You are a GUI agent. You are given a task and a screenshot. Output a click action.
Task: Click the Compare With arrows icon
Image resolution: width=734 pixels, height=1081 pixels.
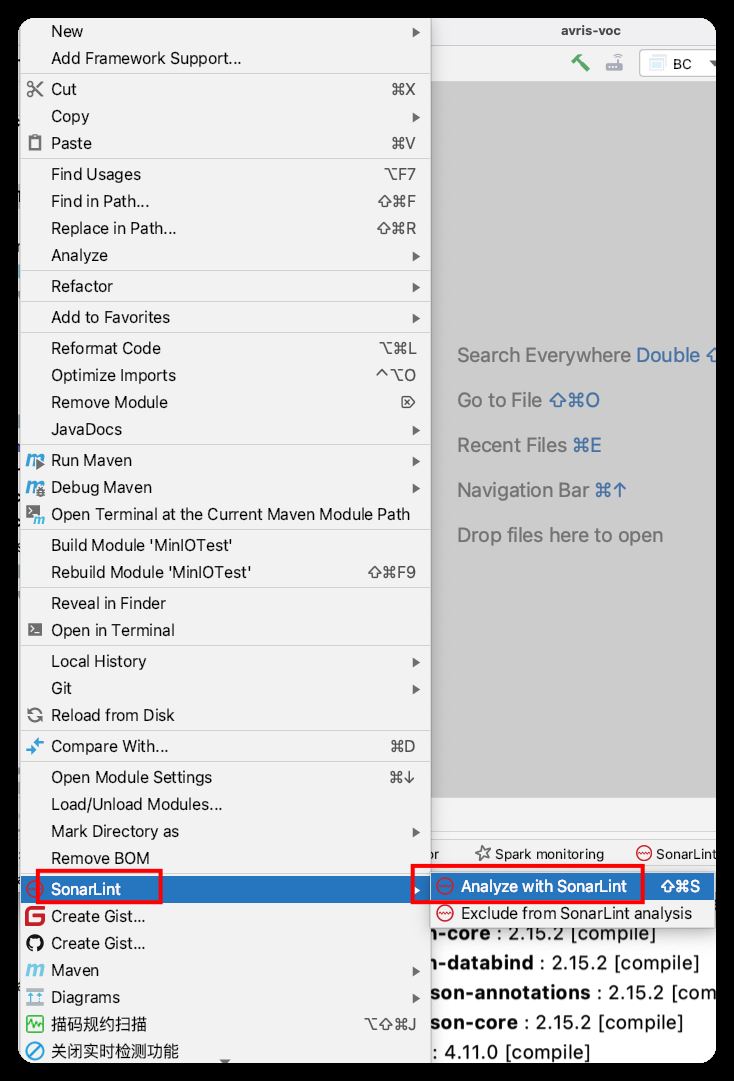36,747
